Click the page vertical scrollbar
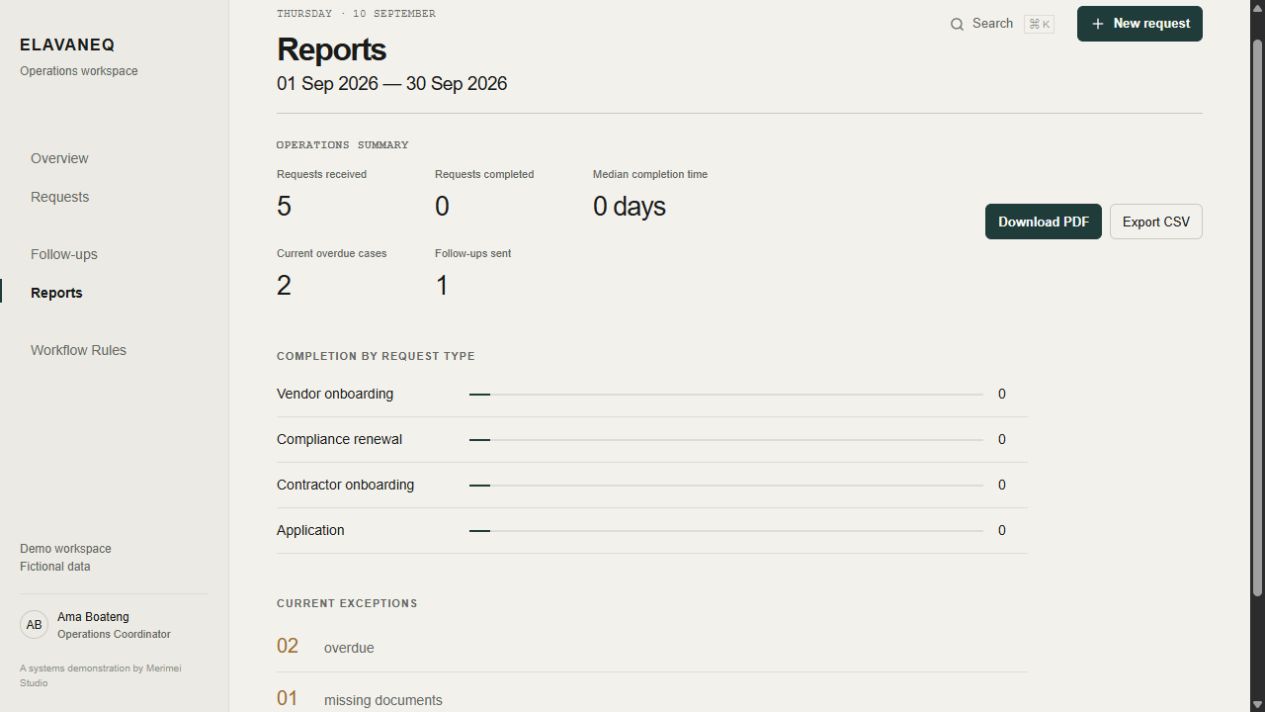Image resolution: width=1265 pixels, height=712 pixels. [1257, 320]
